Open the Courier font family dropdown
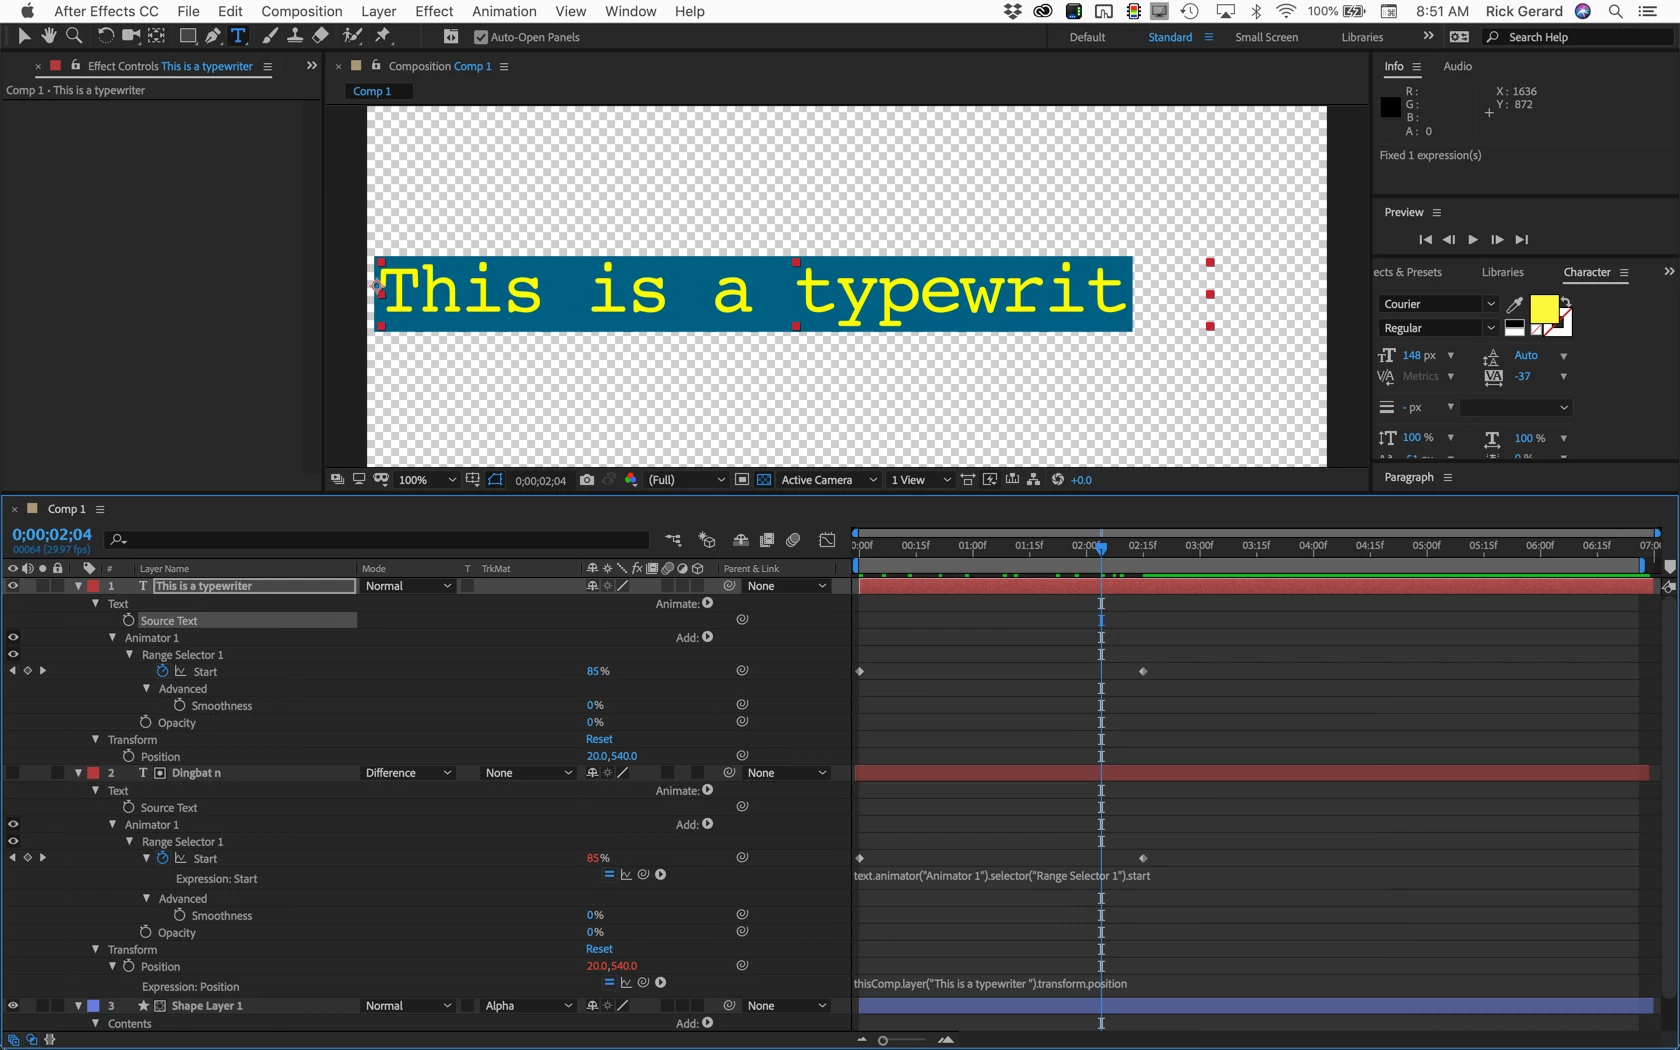Image resolution: width=1680 pixels, height=1050 pixels. 1438,304
